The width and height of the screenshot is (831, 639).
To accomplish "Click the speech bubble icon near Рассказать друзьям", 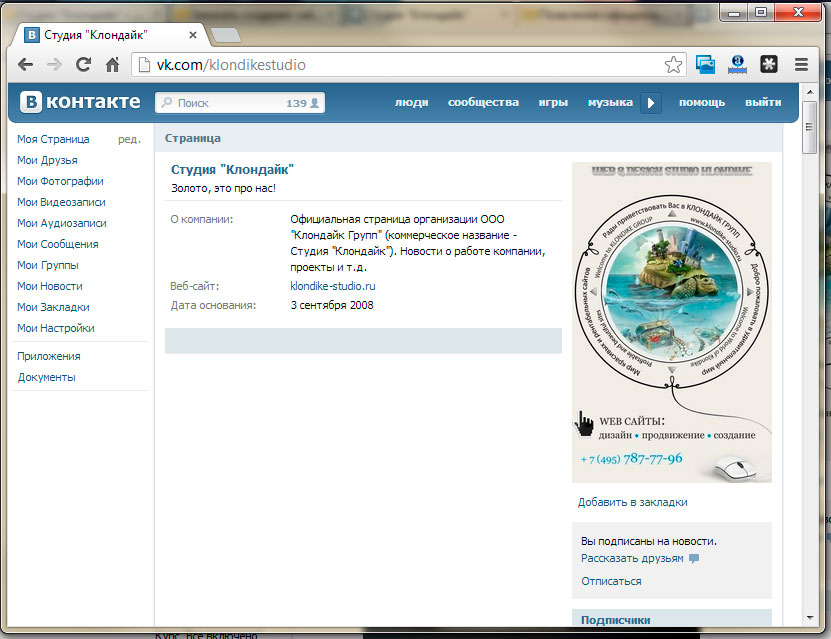I will (694, 558).
